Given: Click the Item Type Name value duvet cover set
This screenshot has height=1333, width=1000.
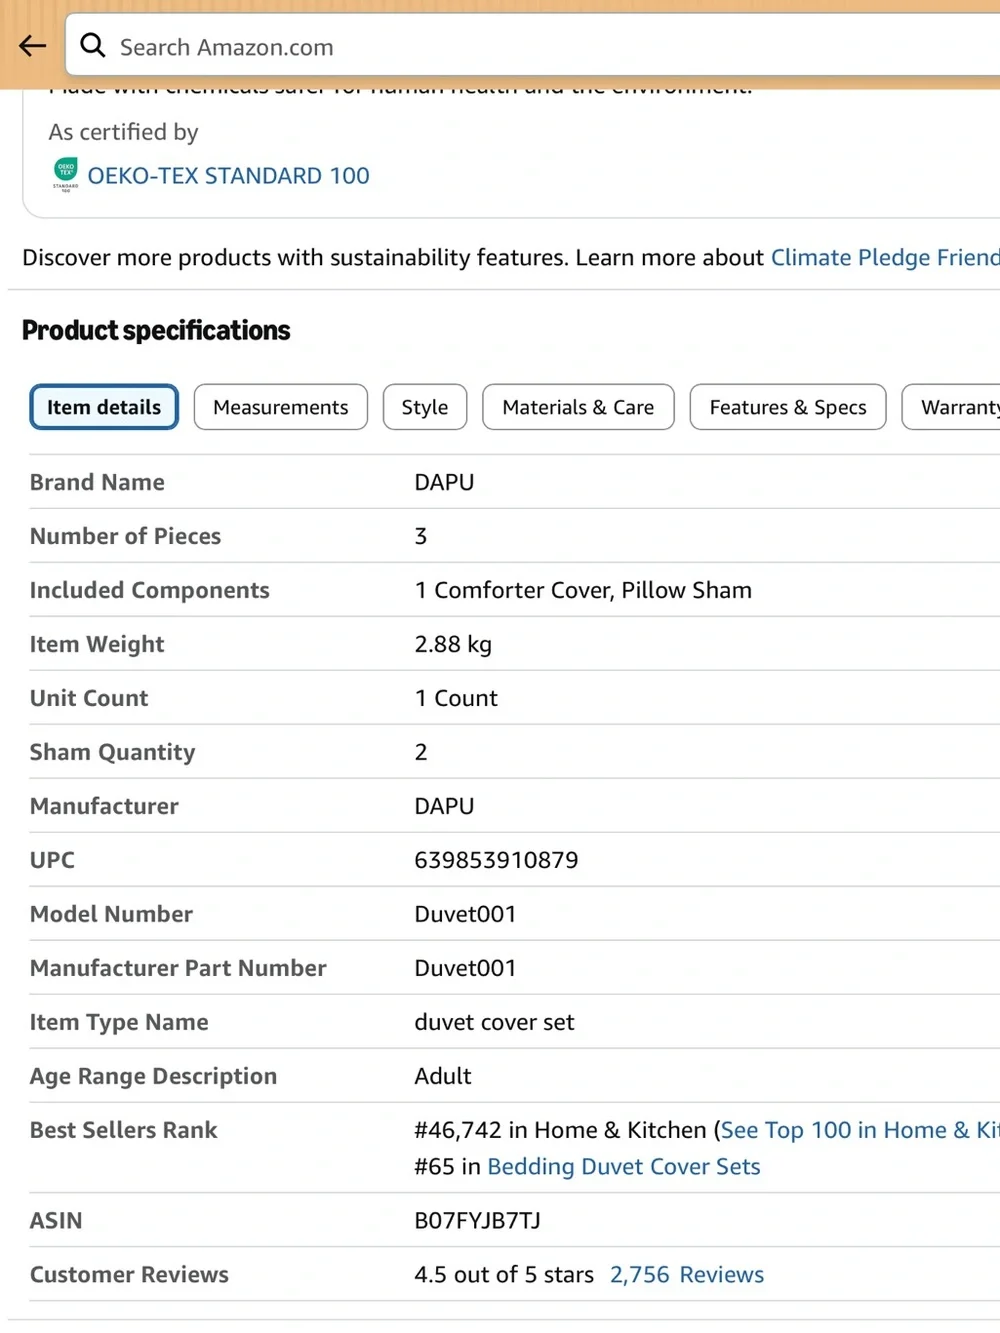Looking at the screenshot, I should click(494, 1022).
